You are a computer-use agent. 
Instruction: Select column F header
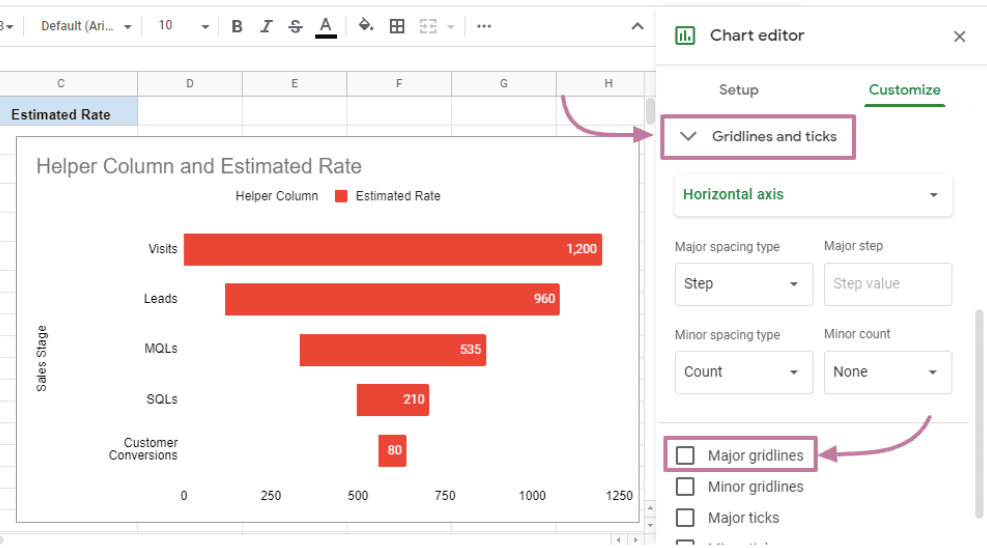(399, 84)
